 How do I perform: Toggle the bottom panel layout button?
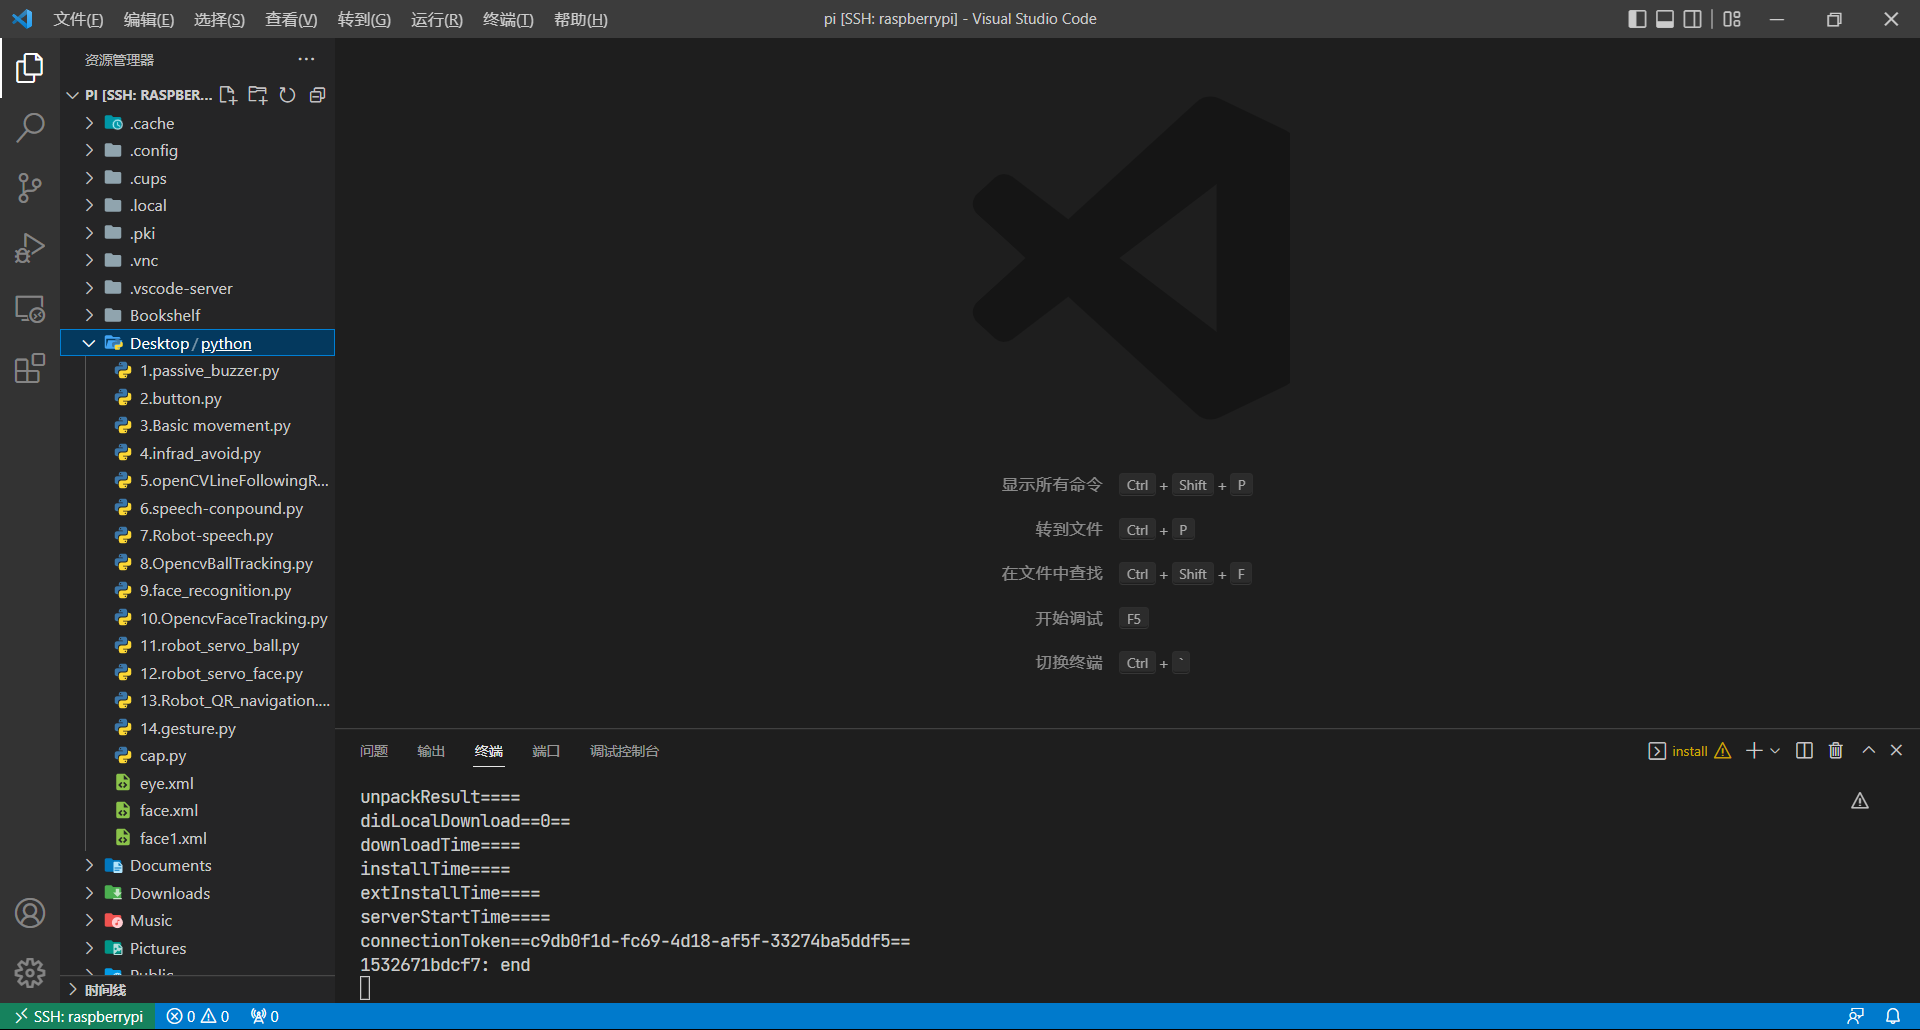coord(1665,19)
